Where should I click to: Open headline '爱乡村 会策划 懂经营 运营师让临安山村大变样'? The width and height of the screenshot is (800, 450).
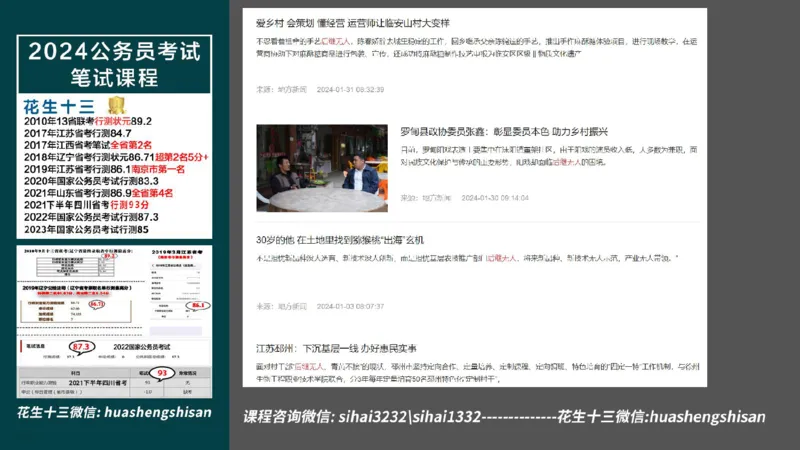[x=353, y=23]
